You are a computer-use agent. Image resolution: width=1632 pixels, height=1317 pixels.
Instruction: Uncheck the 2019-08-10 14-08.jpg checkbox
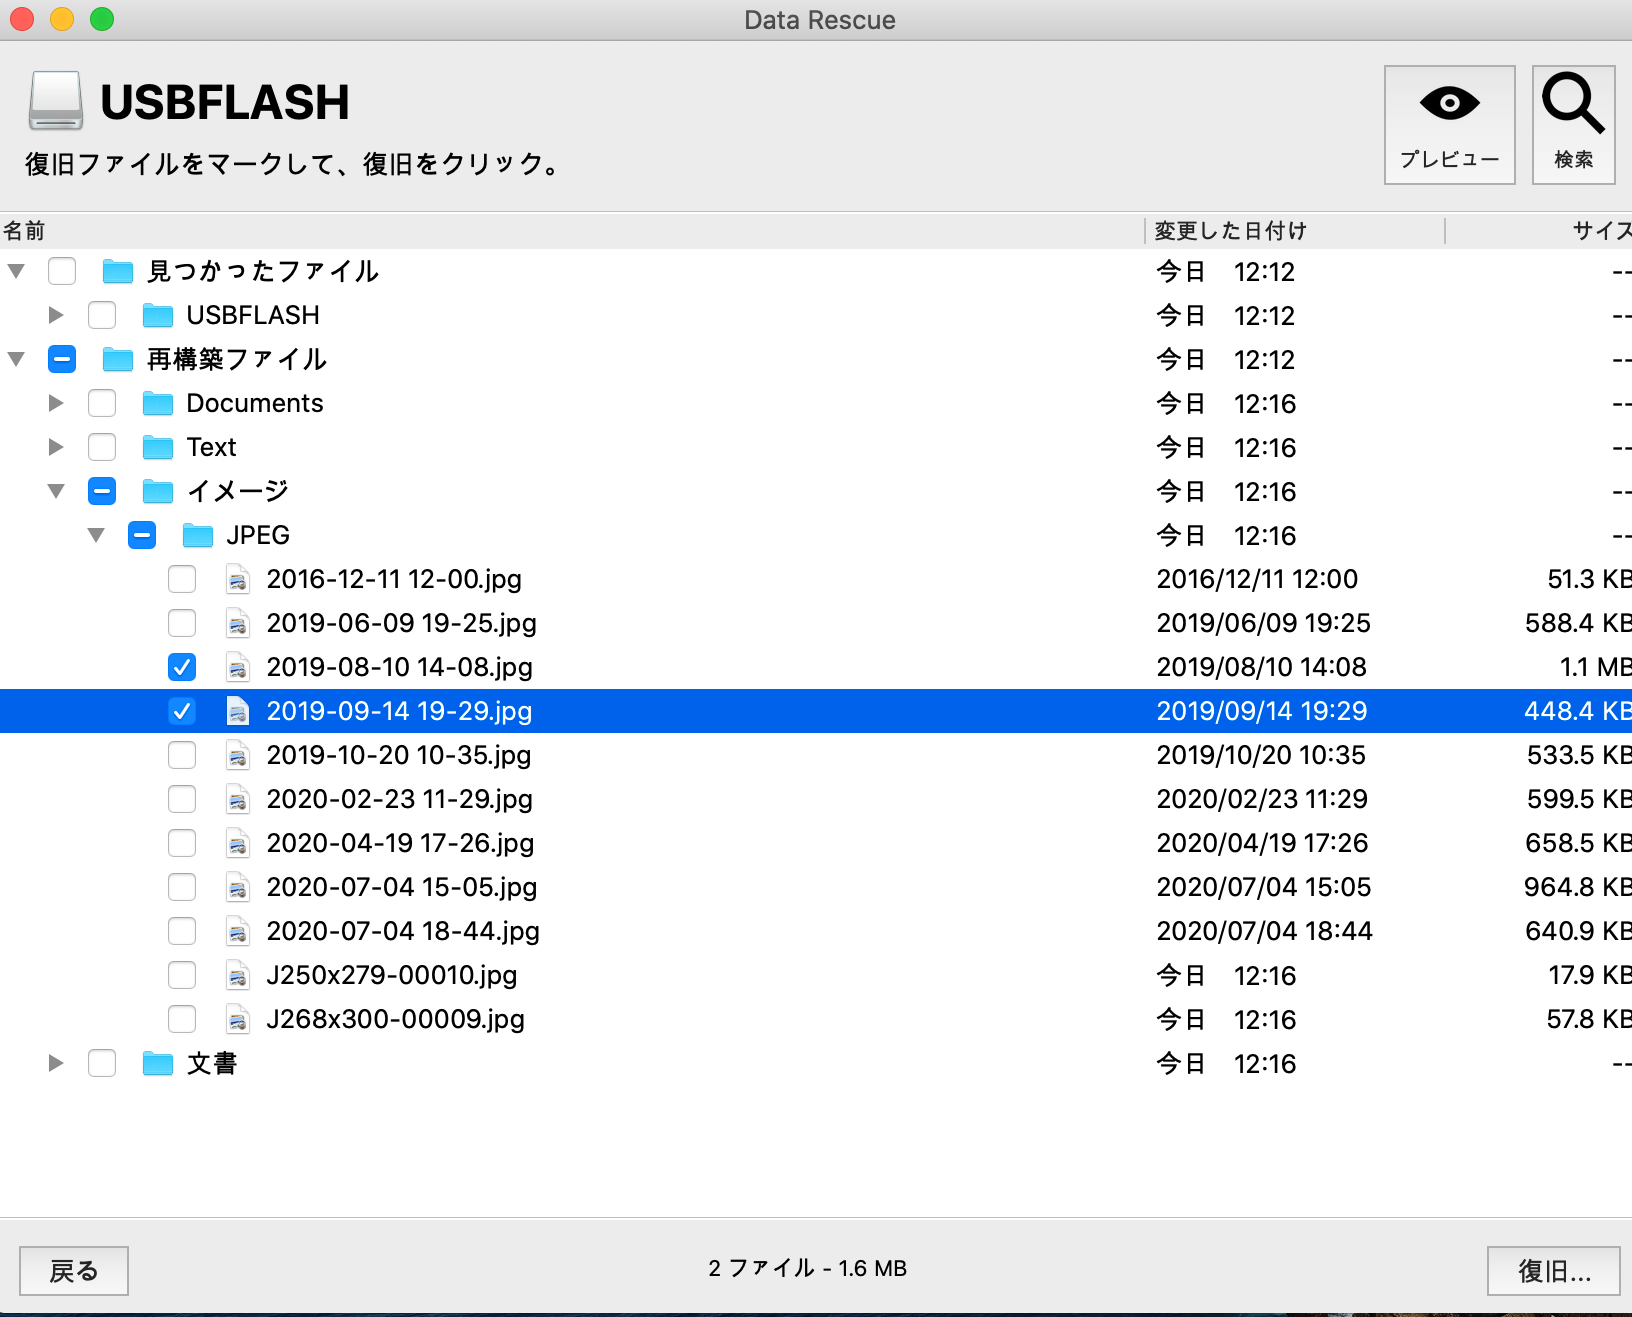[x=182, y=667]
